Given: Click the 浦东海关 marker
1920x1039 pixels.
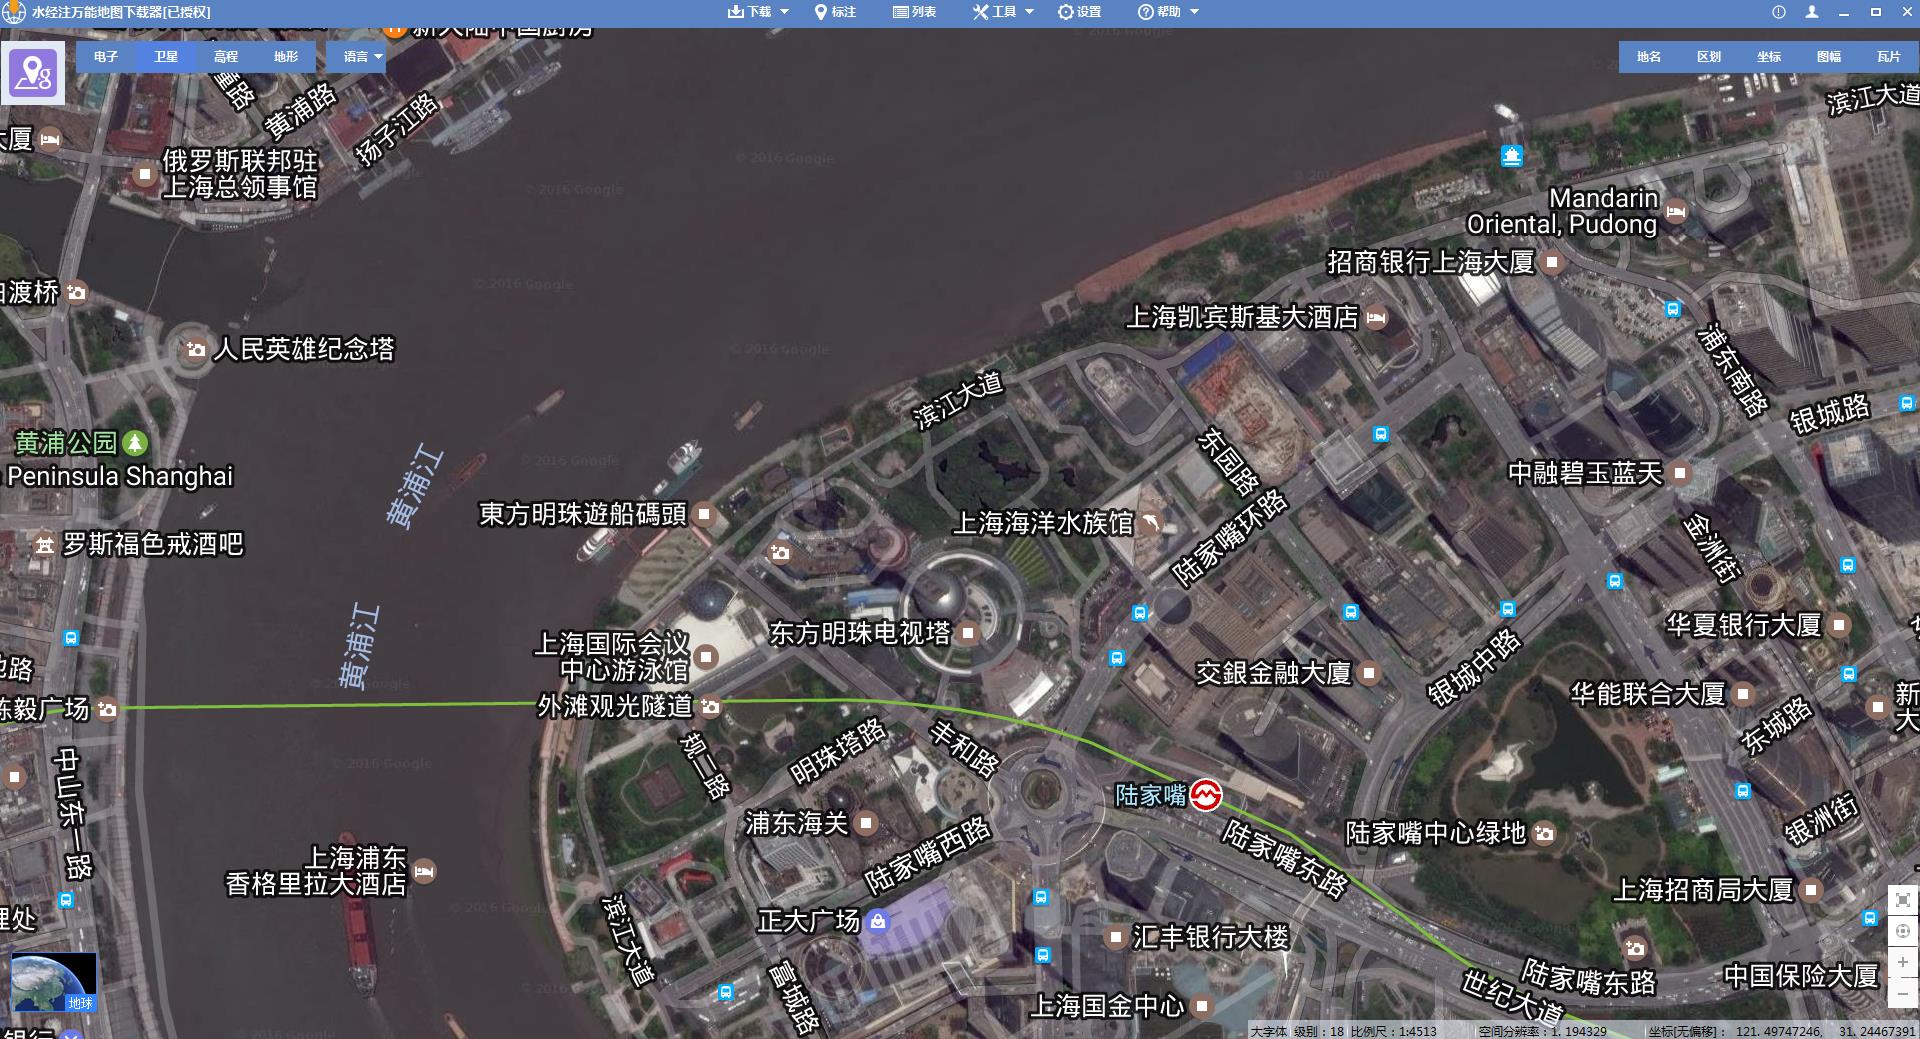Looking at the screenshot, I should 866,823.
